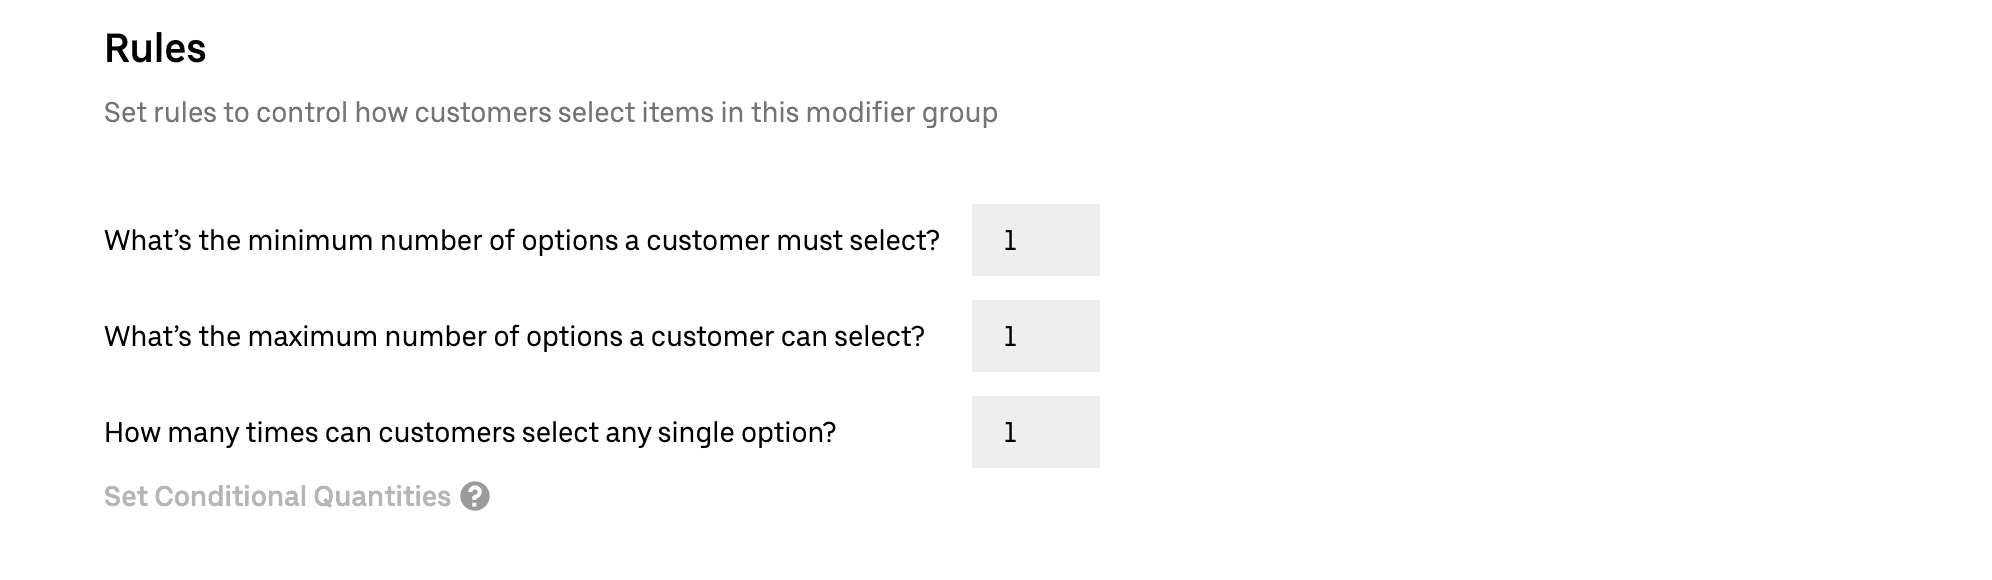1992x580 pixels.
Task: Select the Rules section heading
Action: pyautogui.click(x=155, y=45)
